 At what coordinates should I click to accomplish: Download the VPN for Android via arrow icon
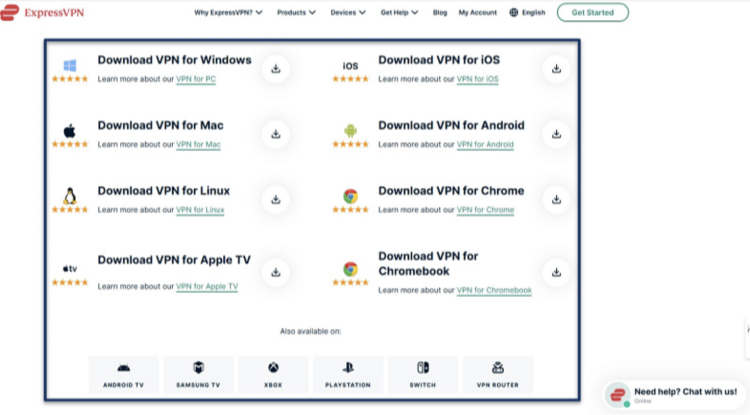pos(556,134)
